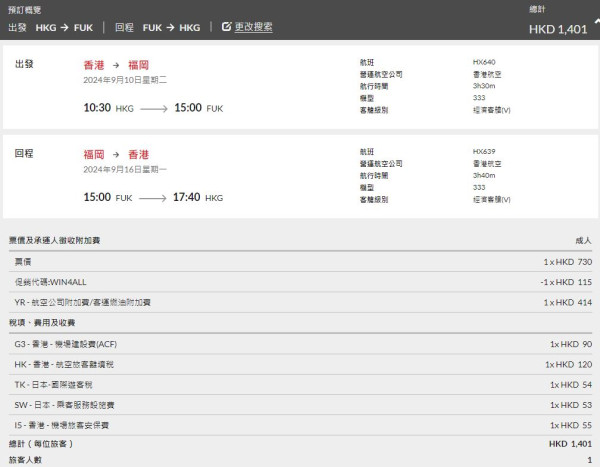Select the date 2024年9月10日星期二
This screenshot has height=467, width=600.
125,80
